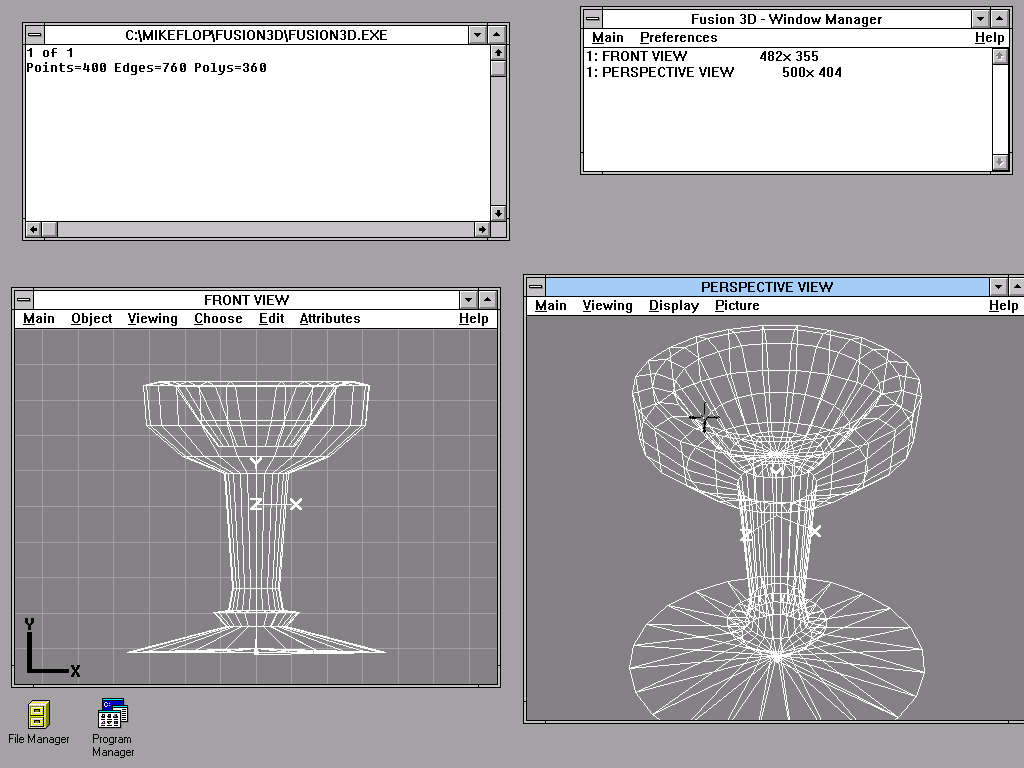1024x768 pixels.
Task: Open the Preferences menu in Window Manager
Action: point(678,38)
